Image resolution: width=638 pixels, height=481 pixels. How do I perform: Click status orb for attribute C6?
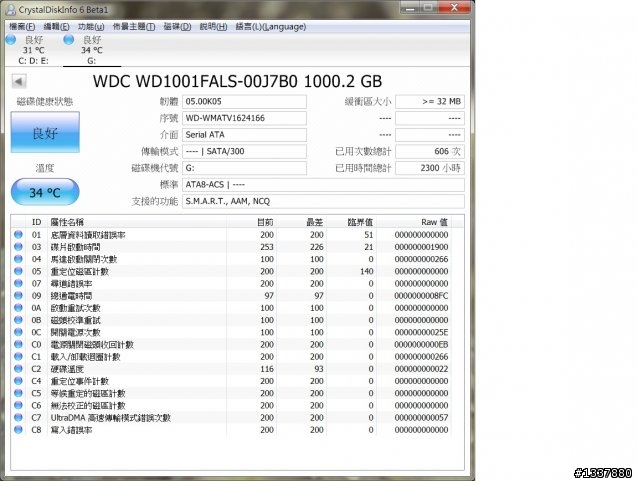point(18,405)
